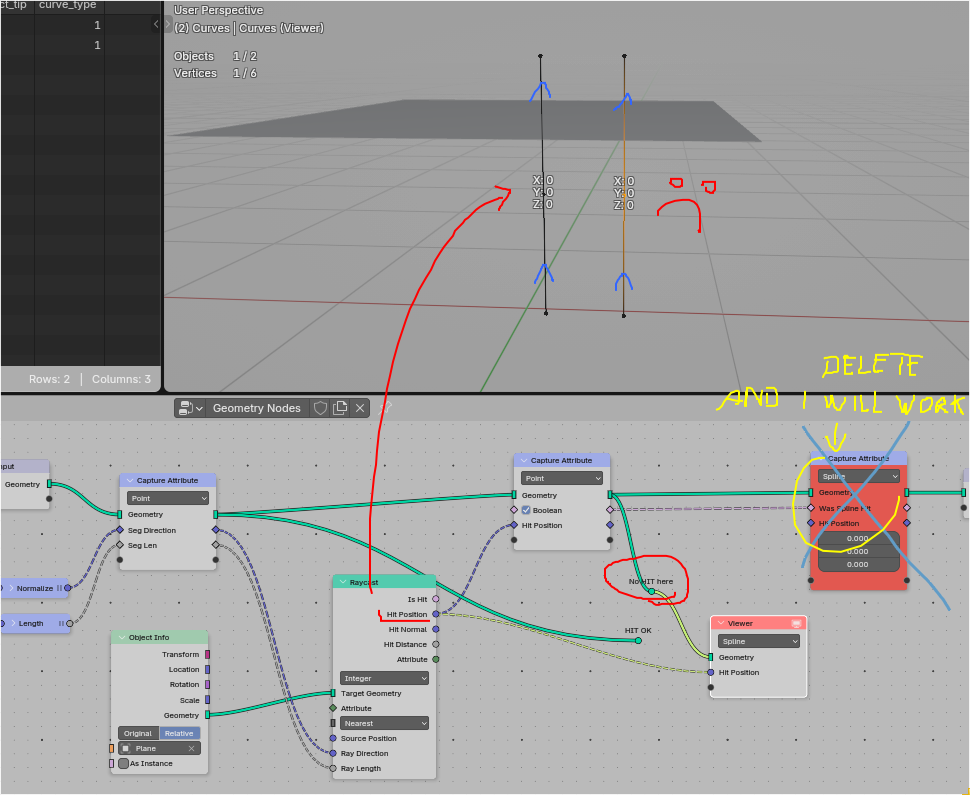The image size is (970, 795).
Task: Click the Raycast Hit Normal output socket
Action: [x=436, y=629]
